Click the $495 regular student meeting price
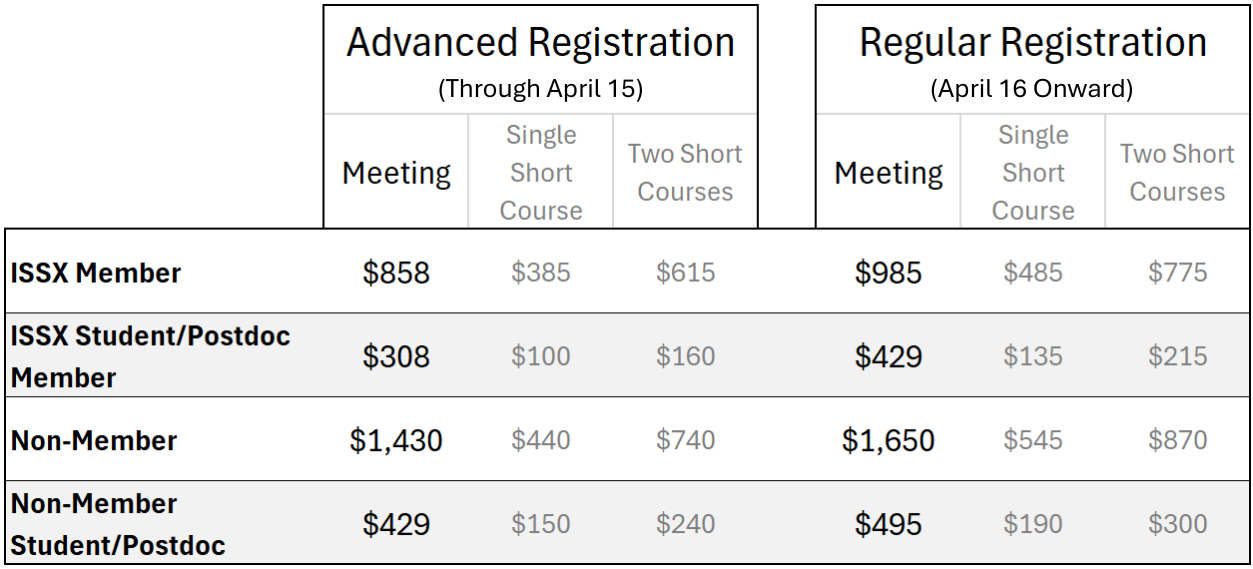The image size is (1253, 569). [888, 525]
